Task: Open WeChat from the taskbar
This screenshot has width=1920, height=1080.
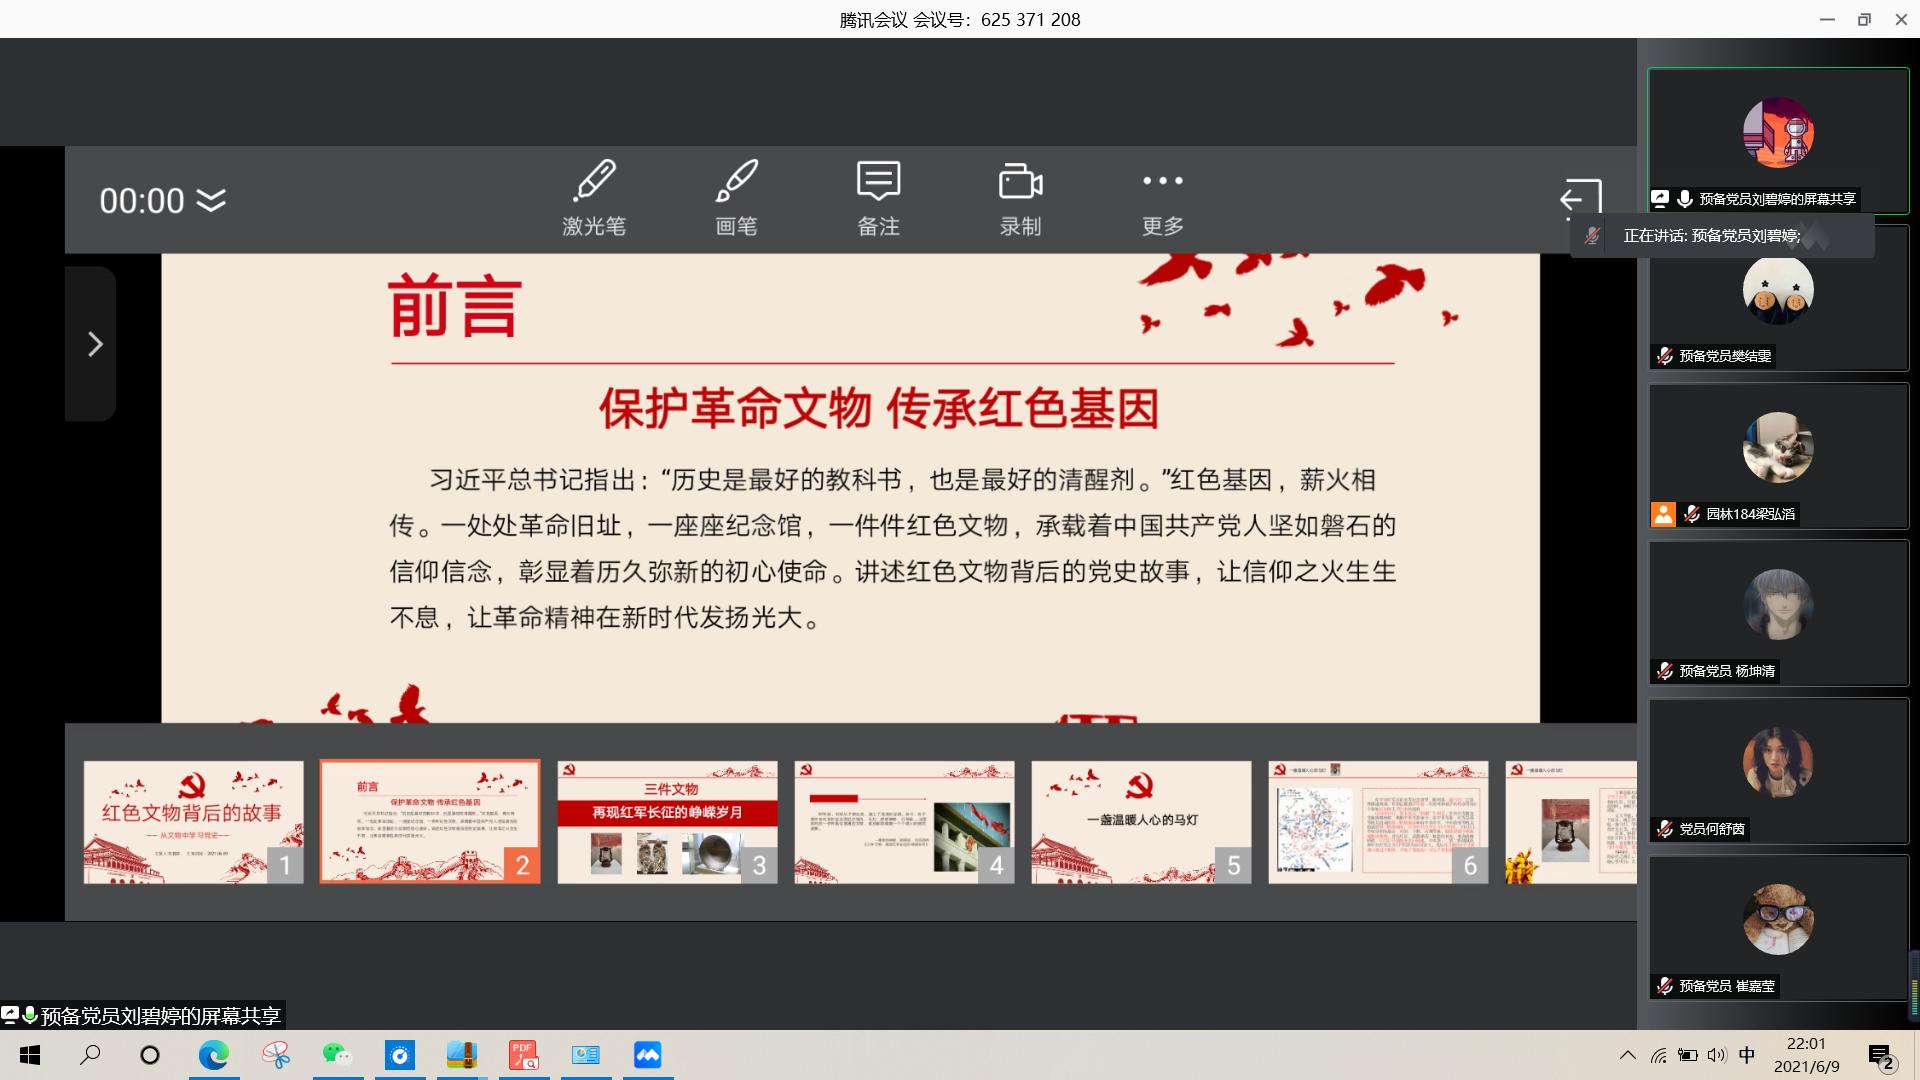Action: coord(337,1055)
